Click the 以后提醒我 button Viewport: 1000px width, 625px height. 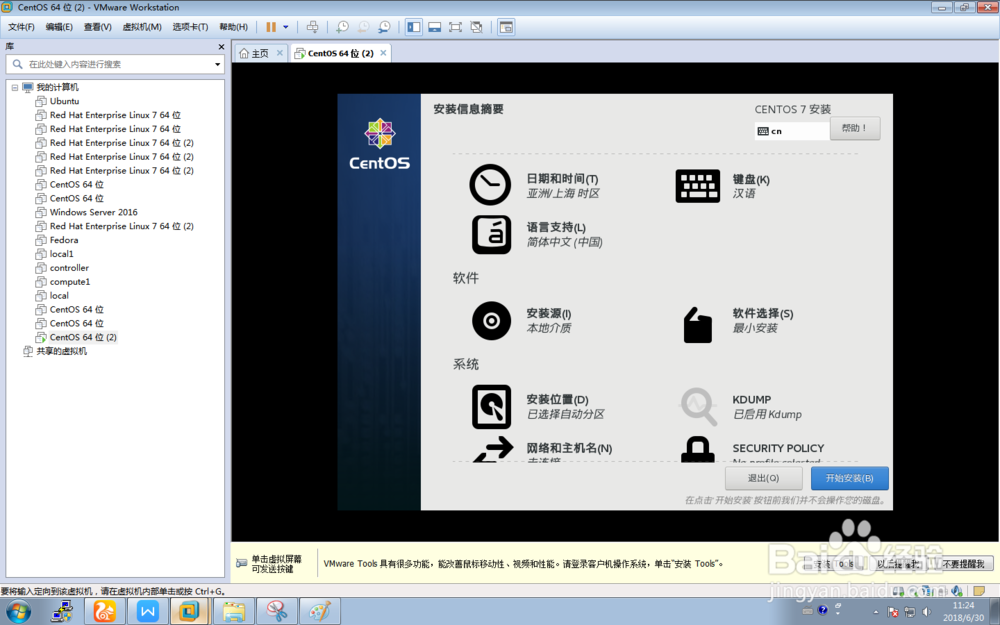pos(898,564)
